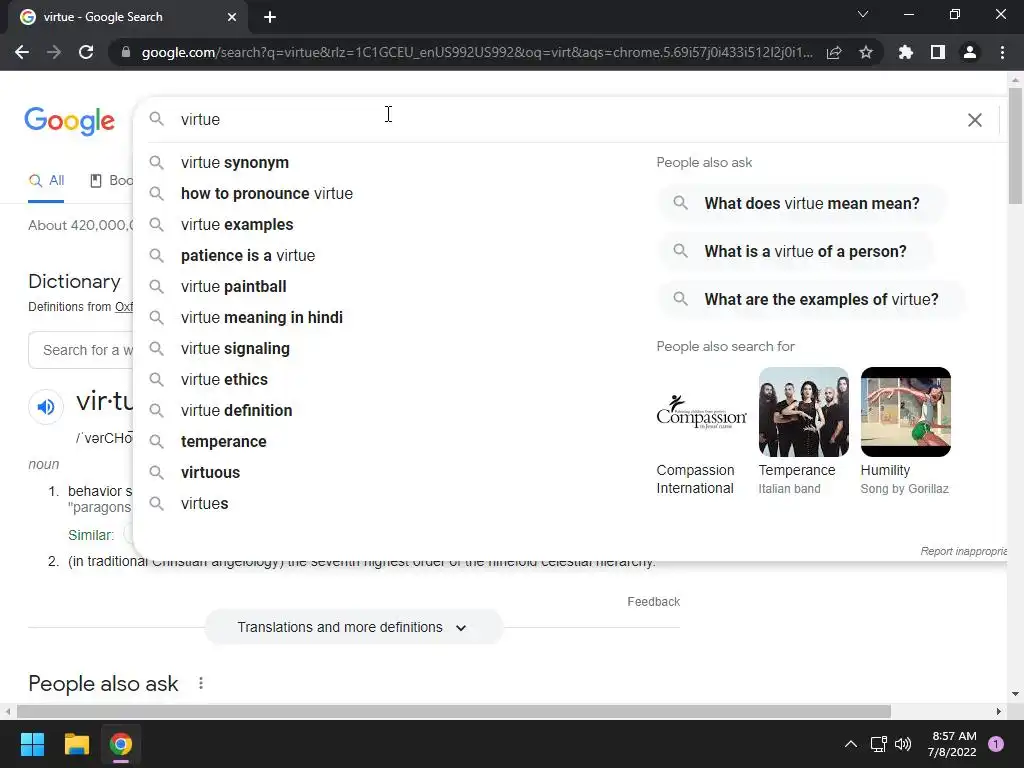This screenshot has height=768, width=1024.
Task: Expand Translations and more definitions
Action: pyautogui.click(x=353, y=627)
